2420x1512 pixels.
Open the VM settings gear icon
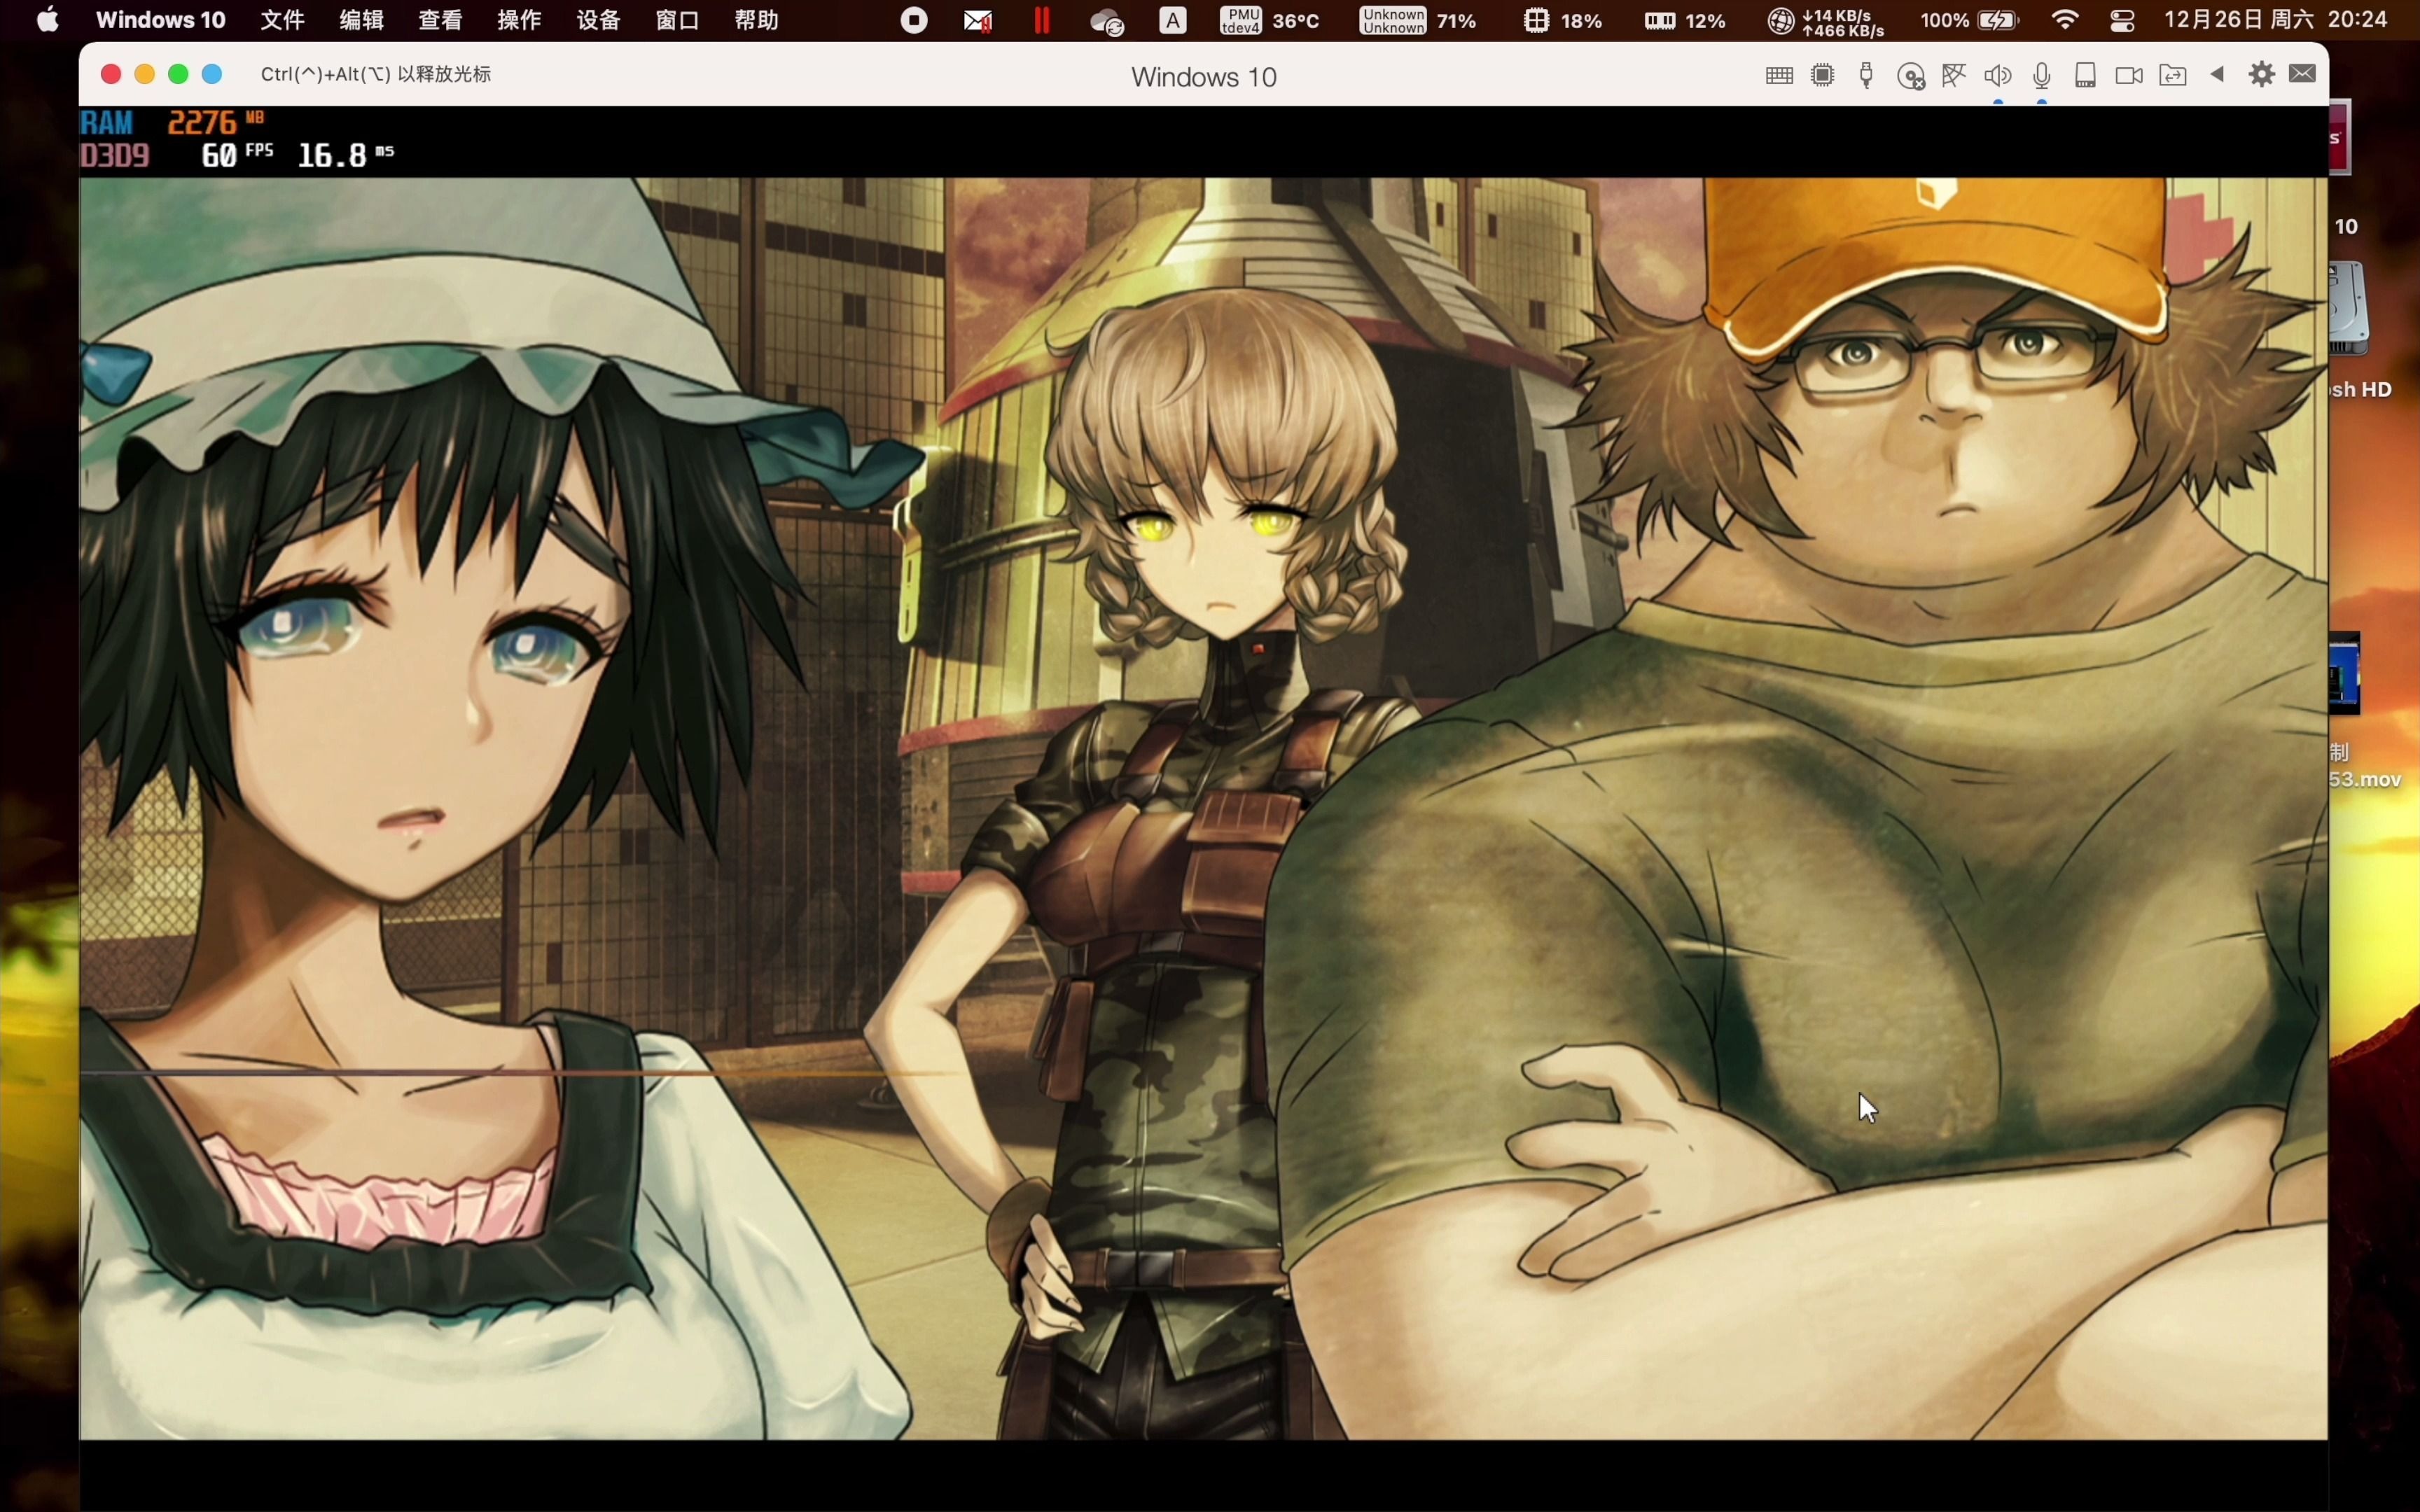[x=2261, y=74]
